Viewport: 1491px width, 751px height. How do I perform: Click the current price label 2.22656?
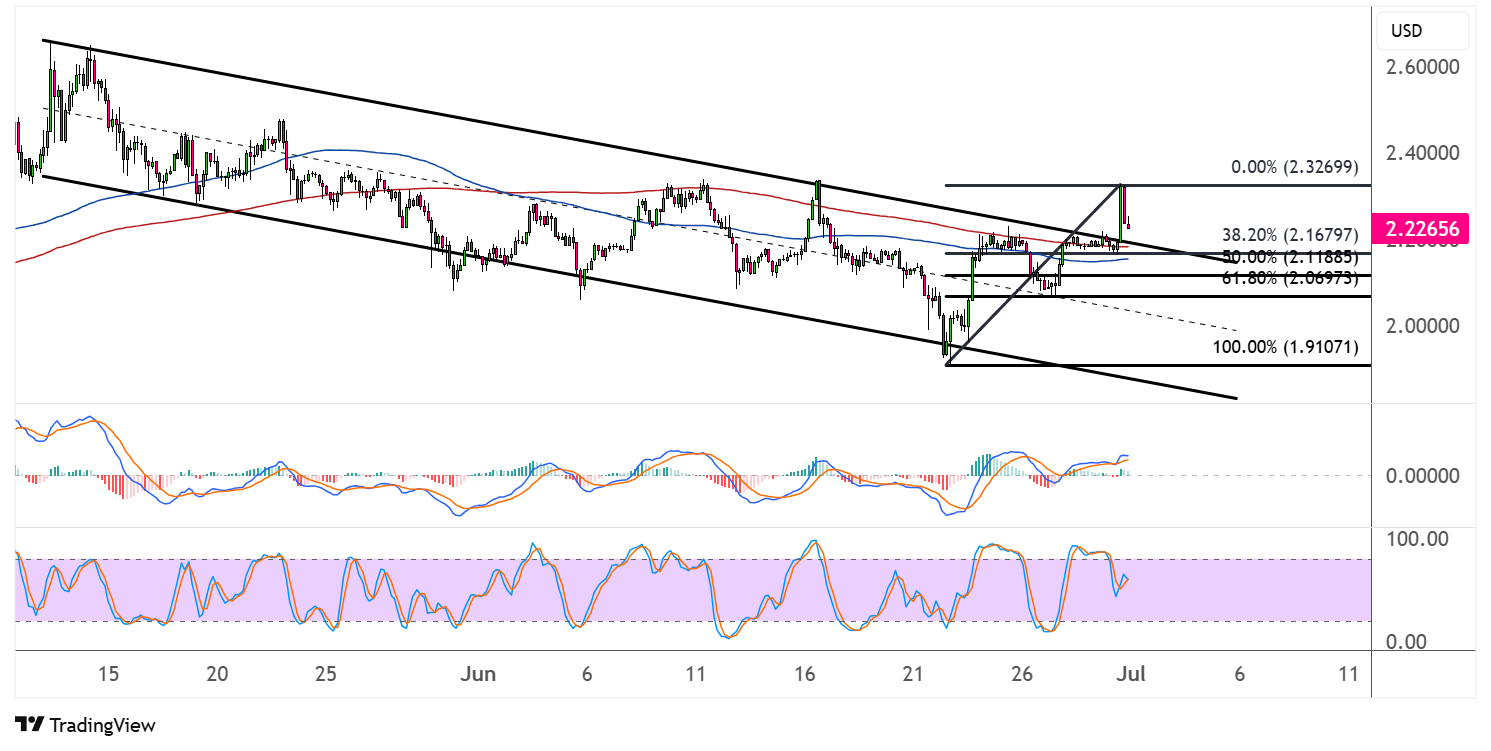[1422, 229]
